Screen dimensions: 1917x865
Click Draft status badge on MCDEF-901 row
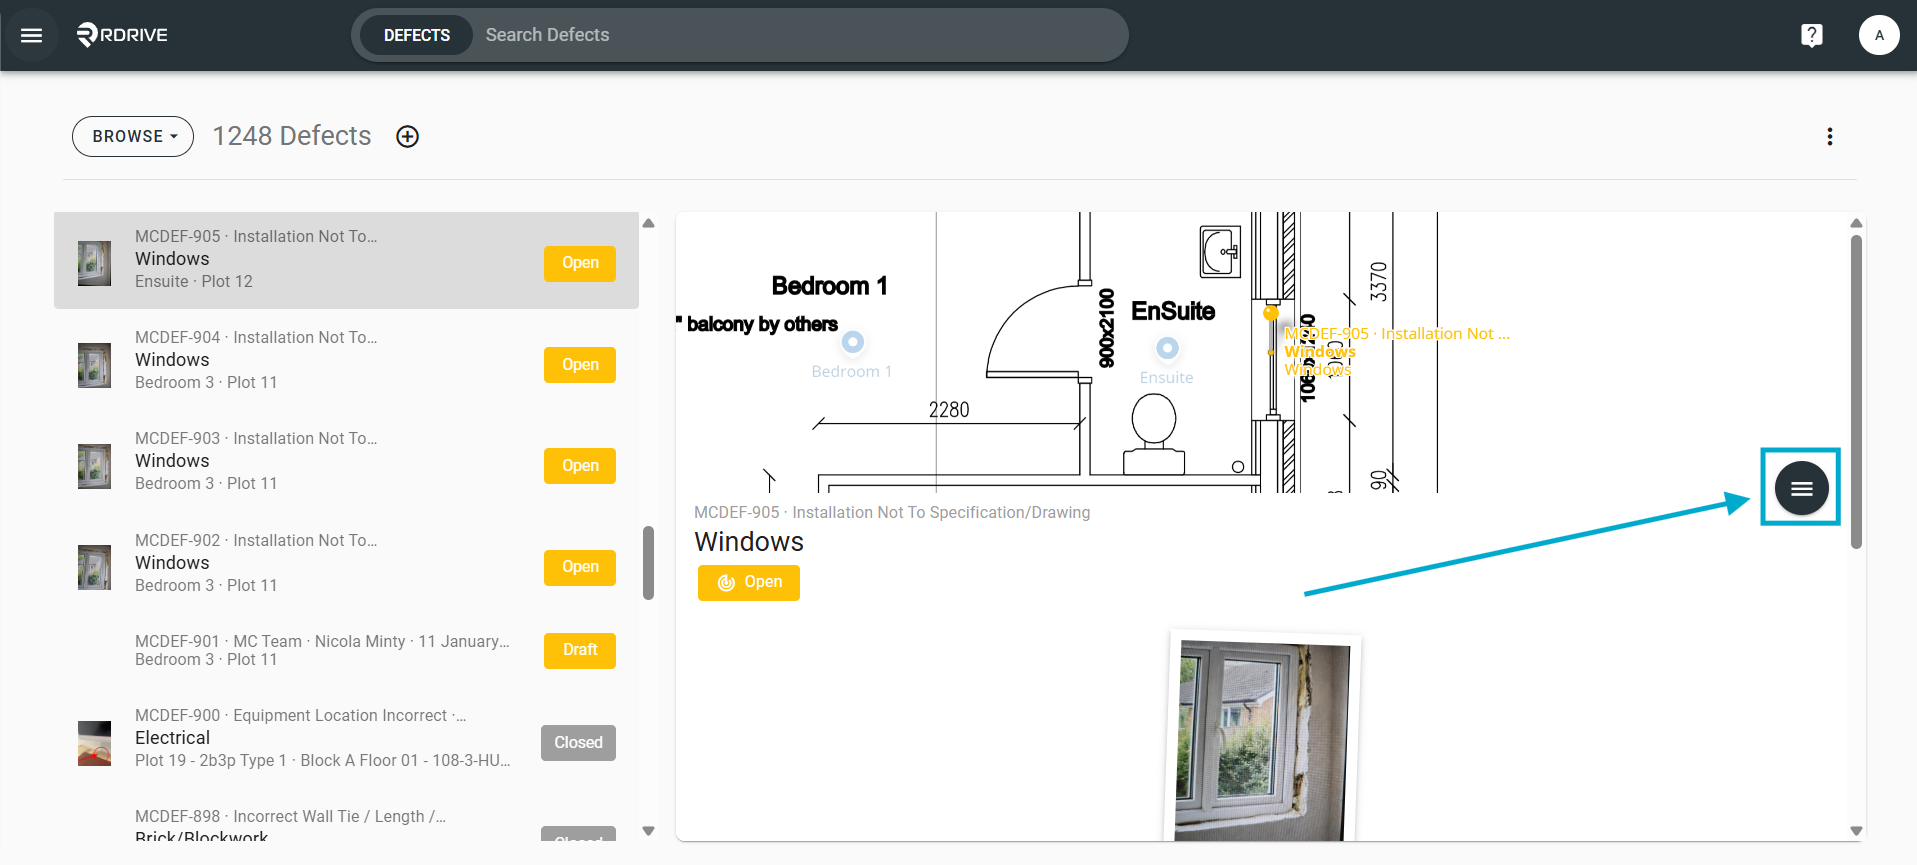580,650
